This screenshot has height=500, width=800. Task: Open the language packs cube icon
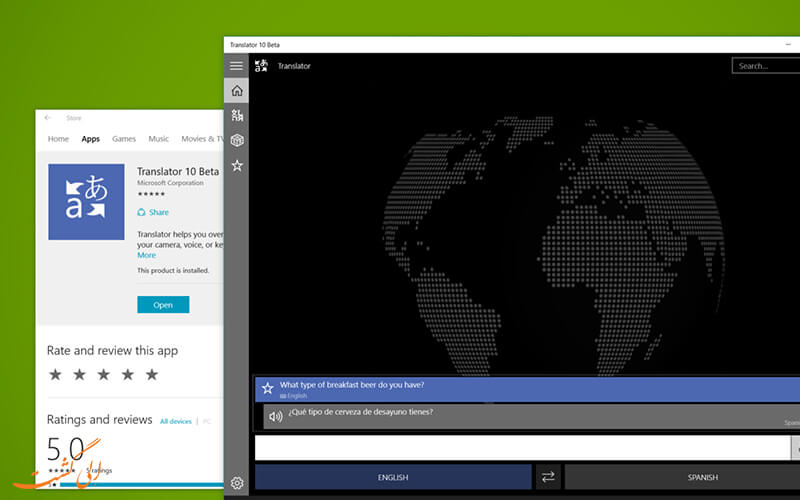click(x=237, y=140)
